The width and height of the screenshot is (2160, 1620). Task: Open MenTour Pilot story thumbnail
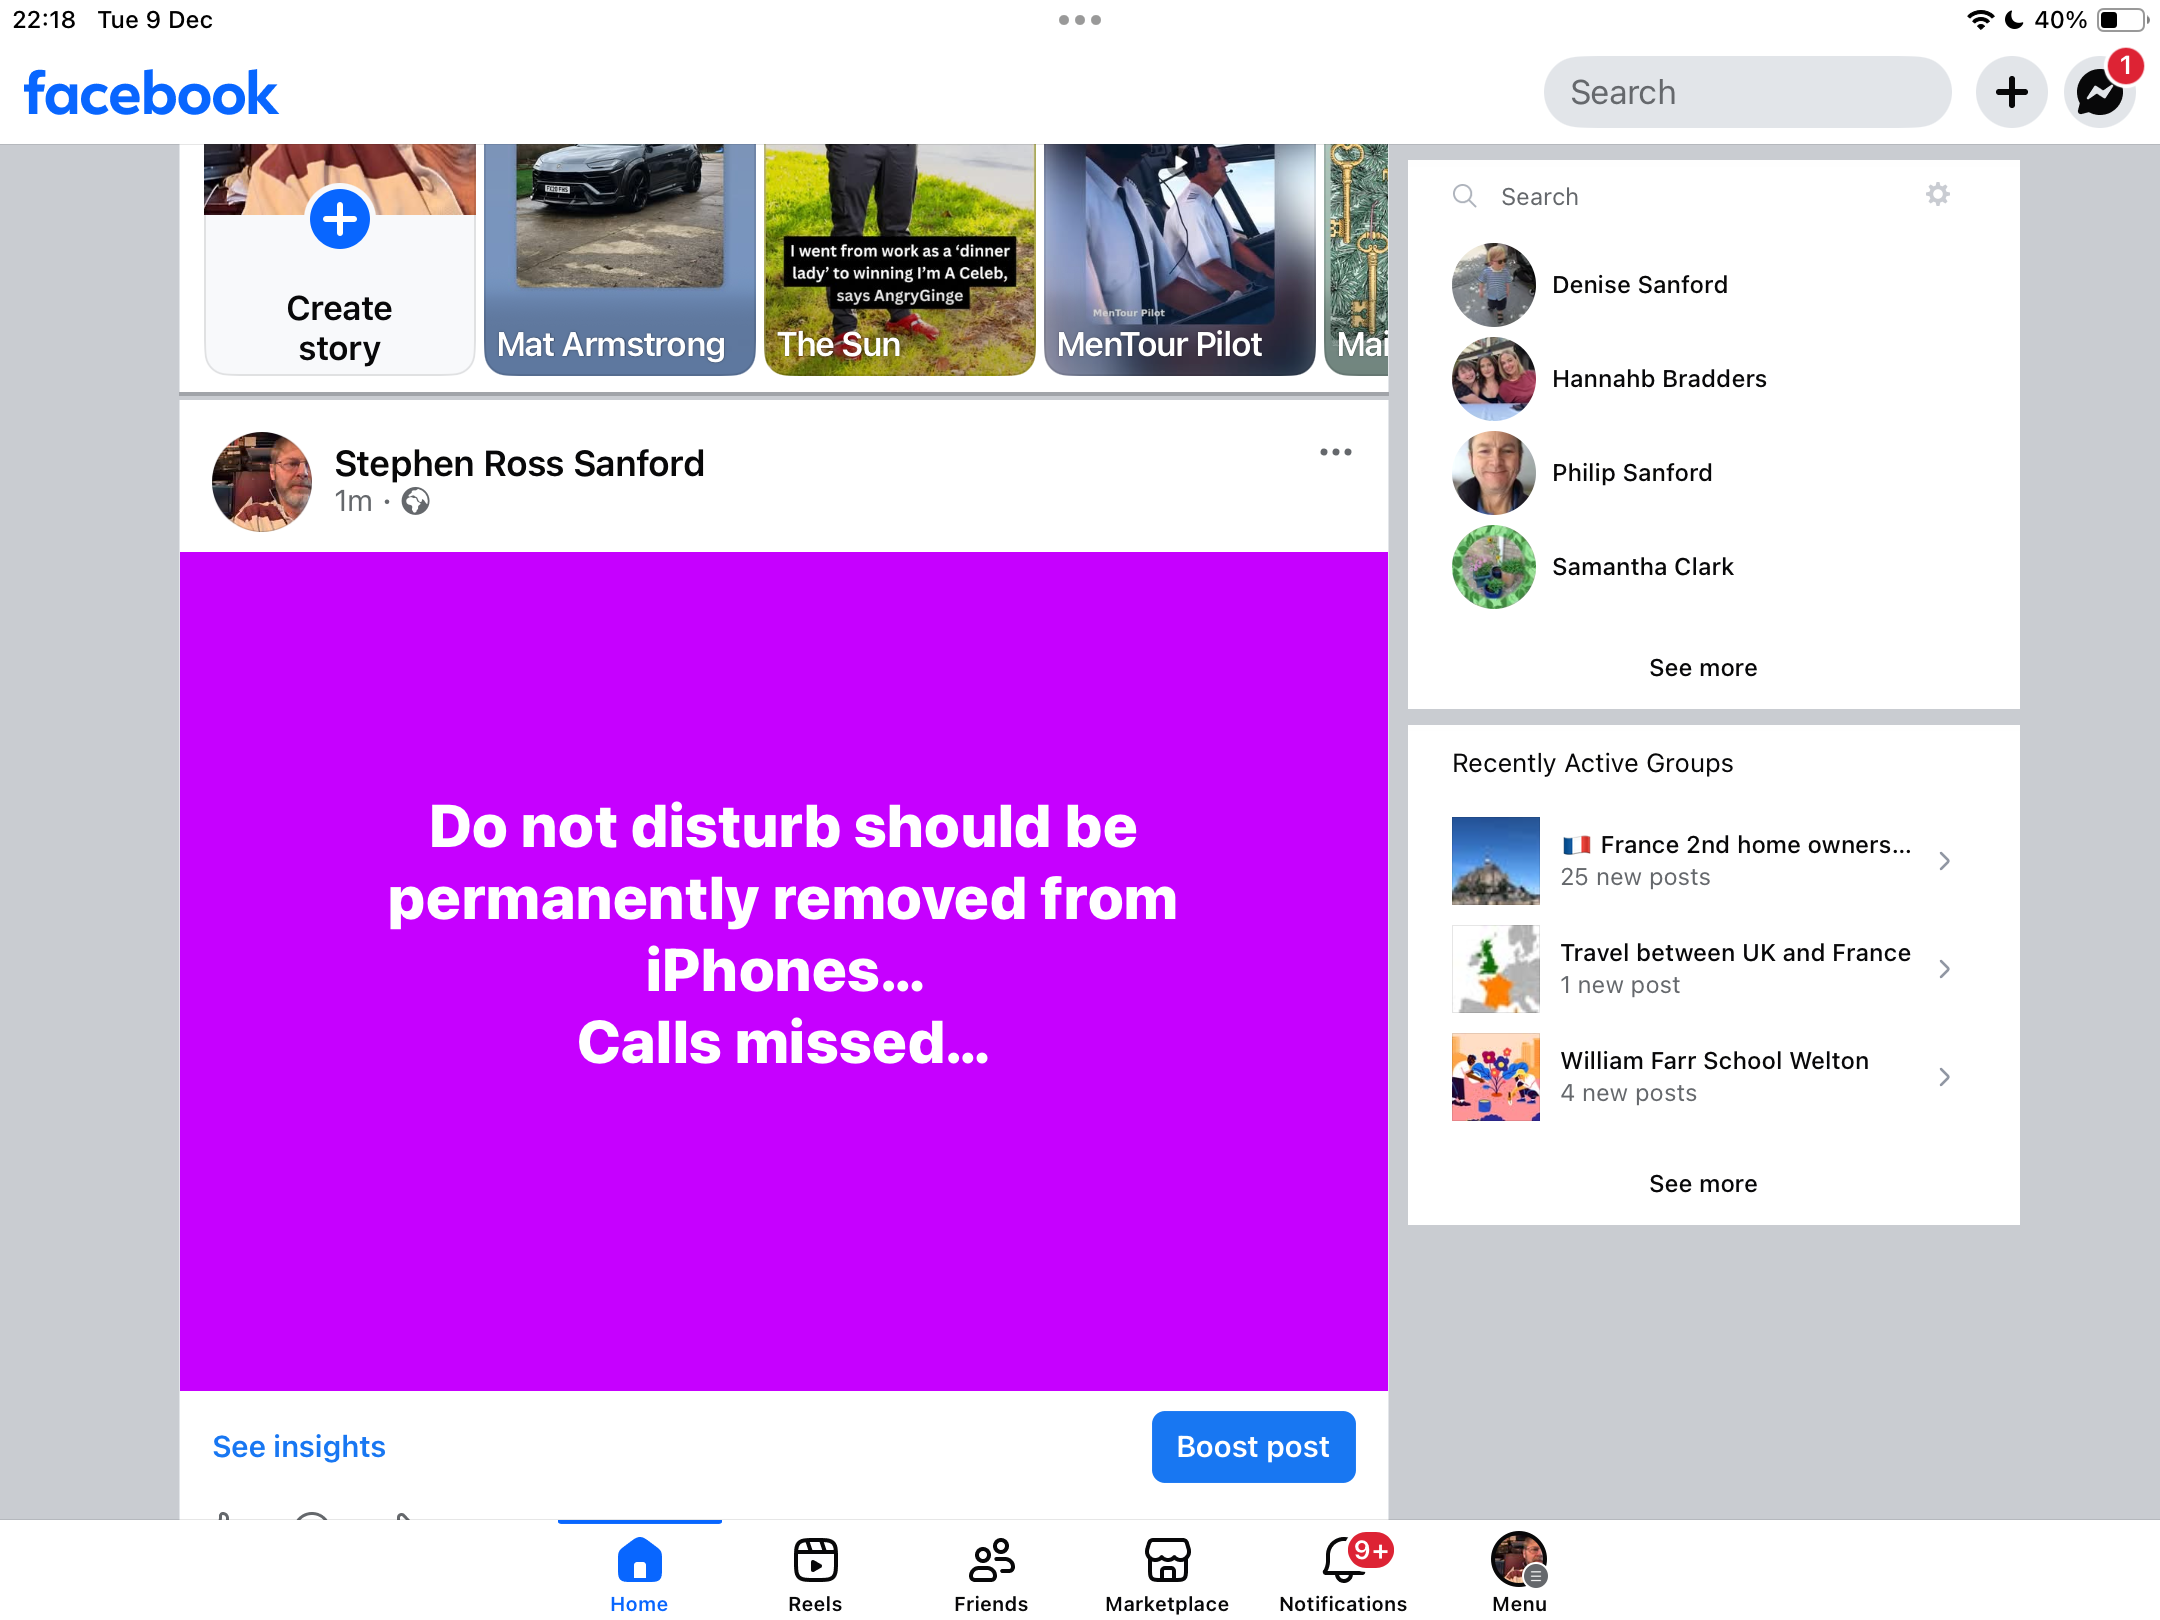coord(1179,260)
